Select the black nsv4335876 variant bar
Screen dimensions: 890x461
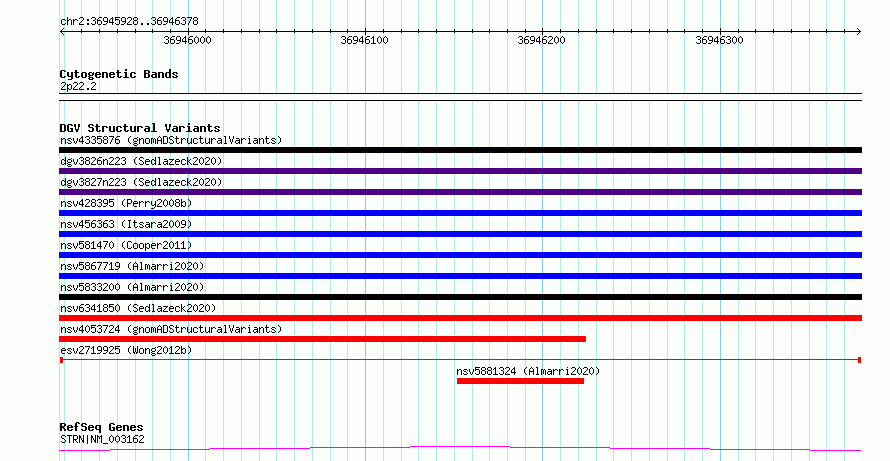click(x=460, y=150)
